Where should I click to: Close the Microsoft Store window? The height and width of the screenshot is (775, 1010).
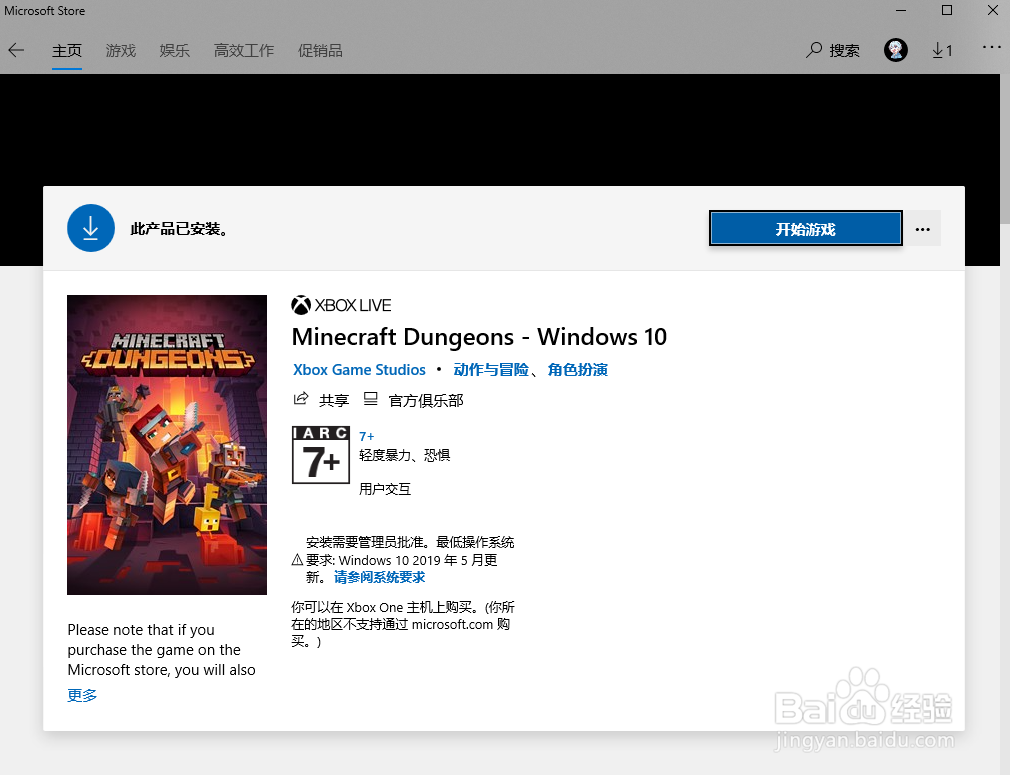993,10
